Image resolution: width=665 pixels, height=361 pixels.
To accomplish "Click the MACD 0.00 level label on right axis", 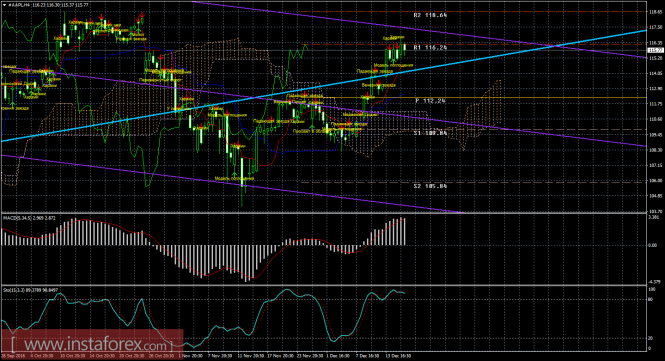I will 653,245.
